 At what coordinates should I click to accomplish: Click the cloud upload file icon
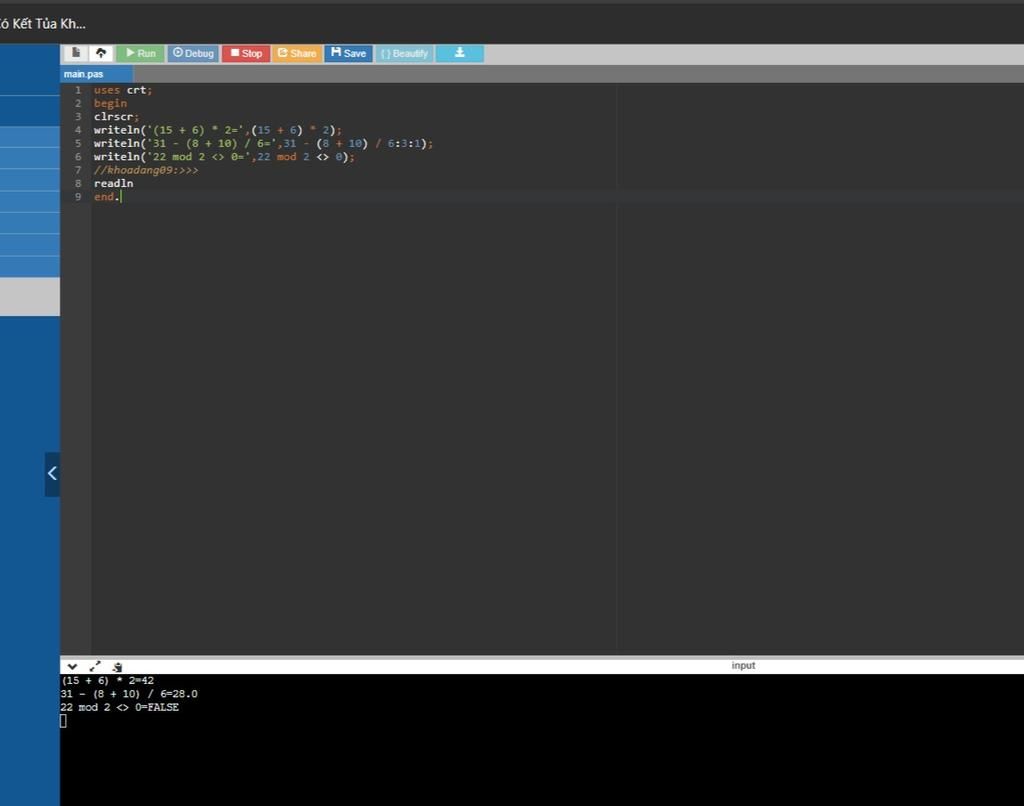click(x=101, y=53)
